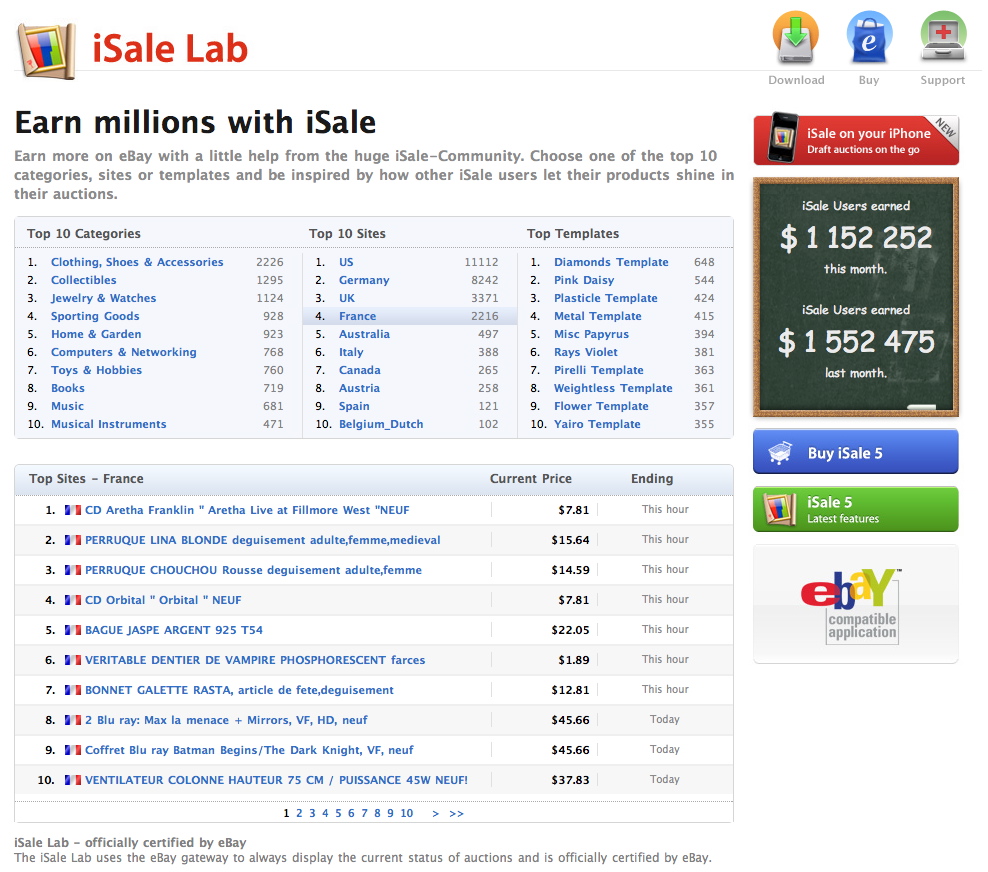
Task: Click the flag icon beside Coffret Blu ray Batman
Action: click(x=72, y=750)
